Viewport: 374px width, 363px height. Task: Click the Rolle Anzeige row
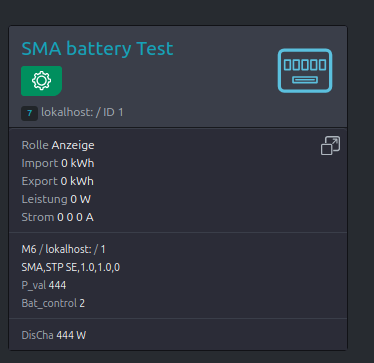[58, 145]
